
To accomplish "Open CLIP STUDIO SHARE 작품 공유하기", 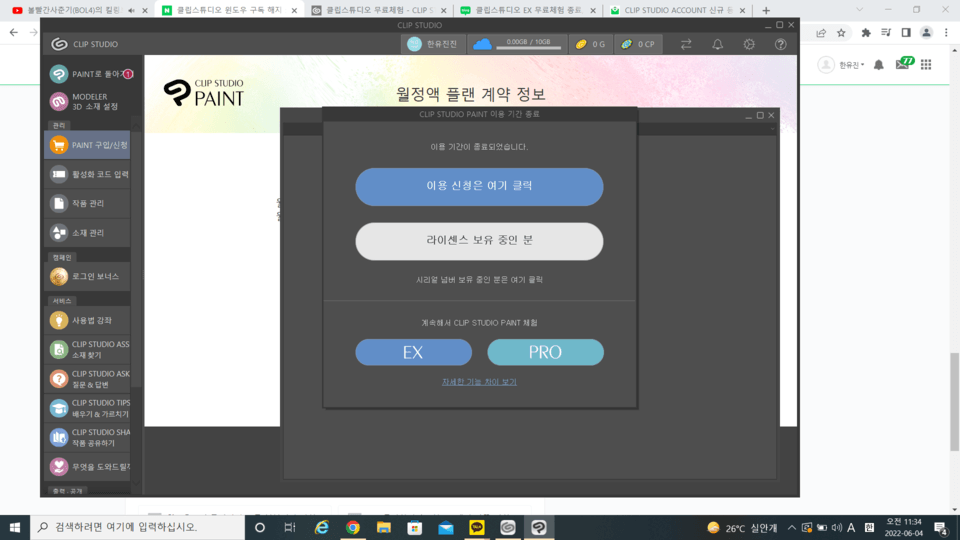I will [88, 437].
